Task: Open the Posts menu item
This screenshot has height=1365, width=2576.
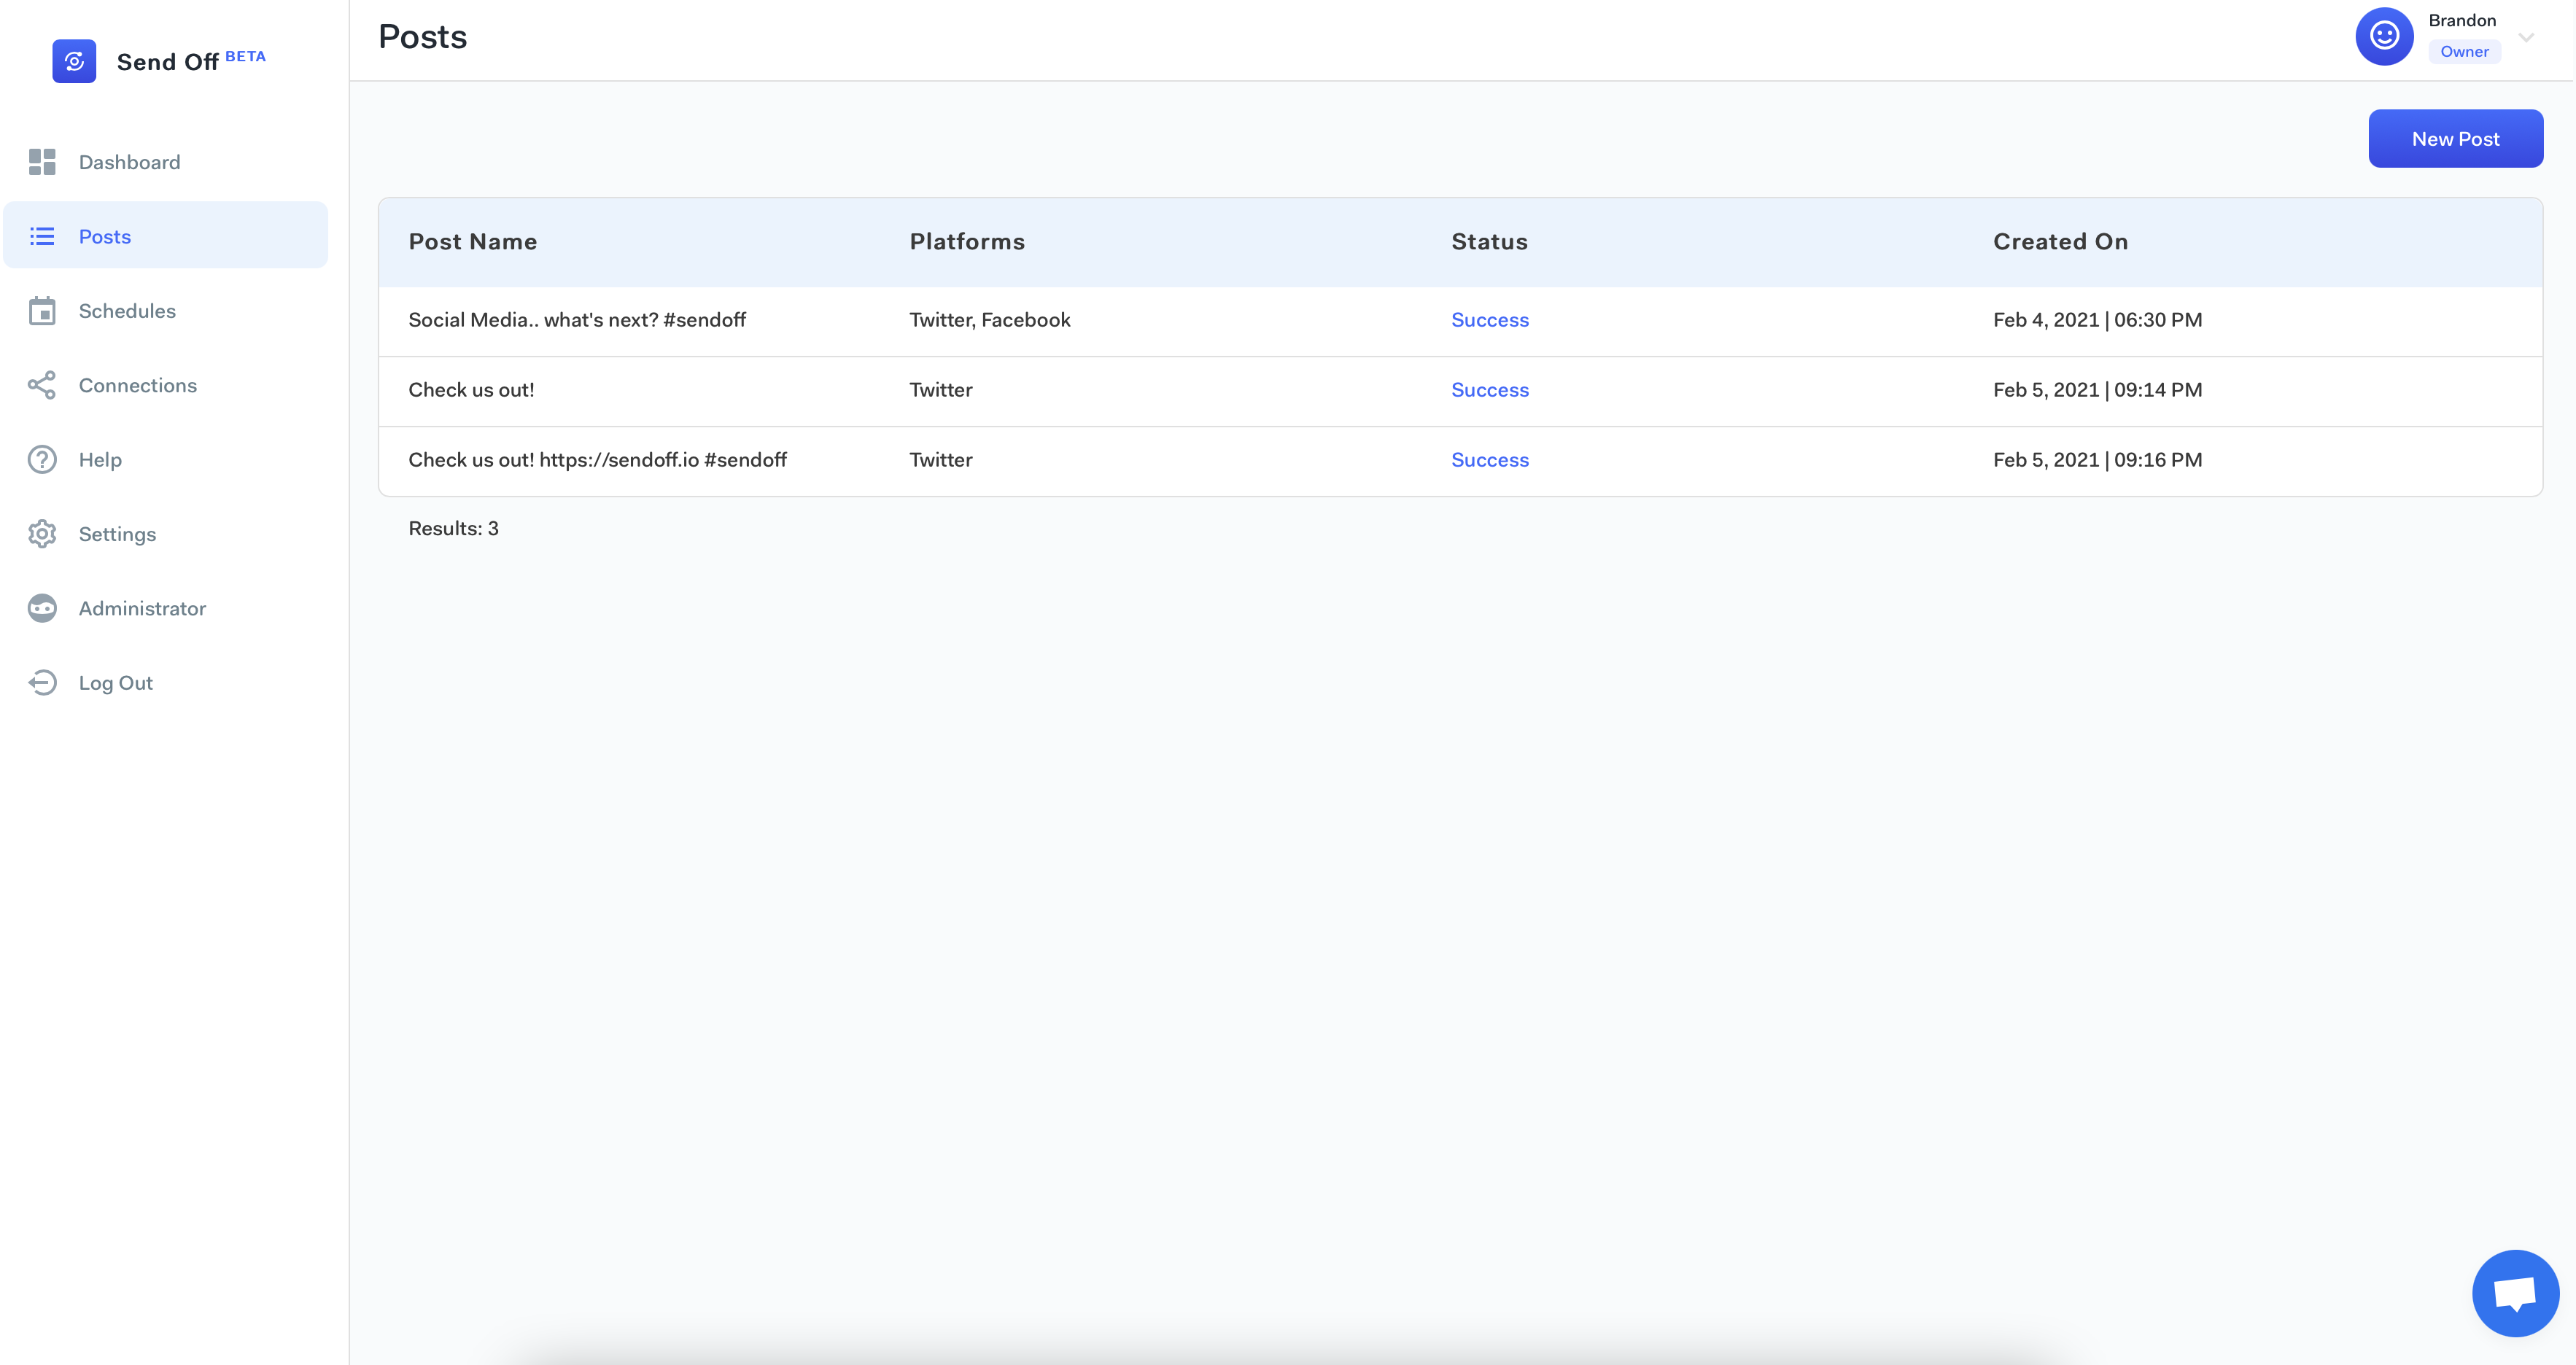Action: point(105,237)
